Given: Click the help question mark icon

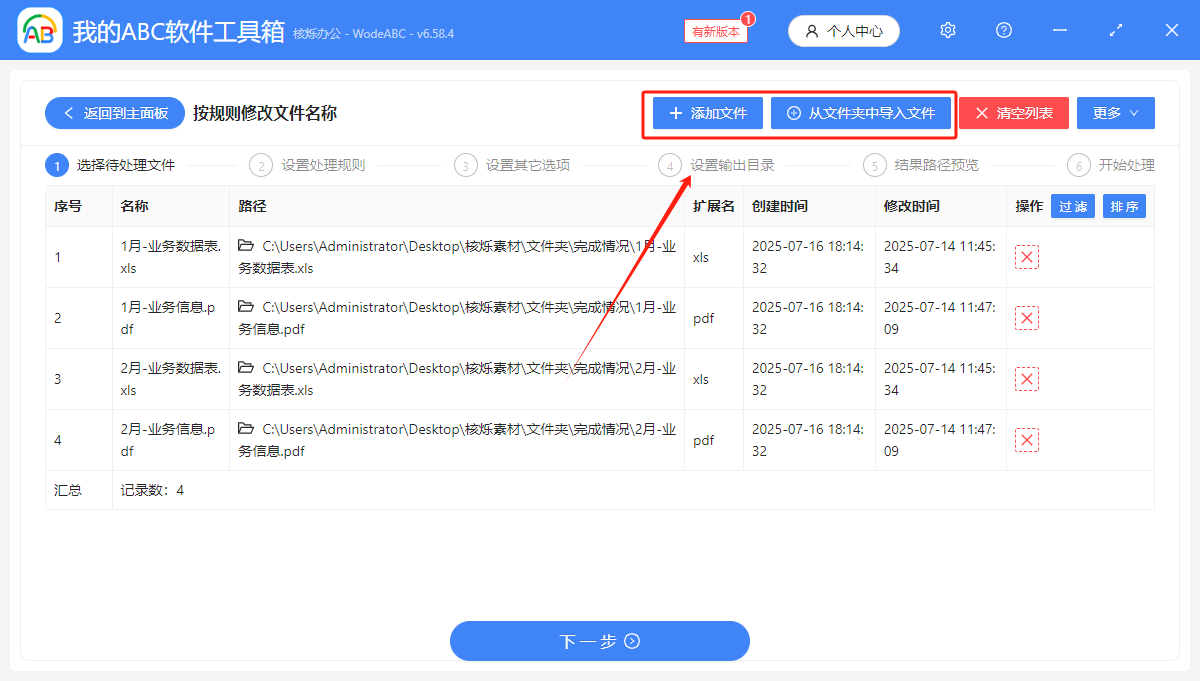Looking at the screenshot, I should click(x=1003, y=30).
